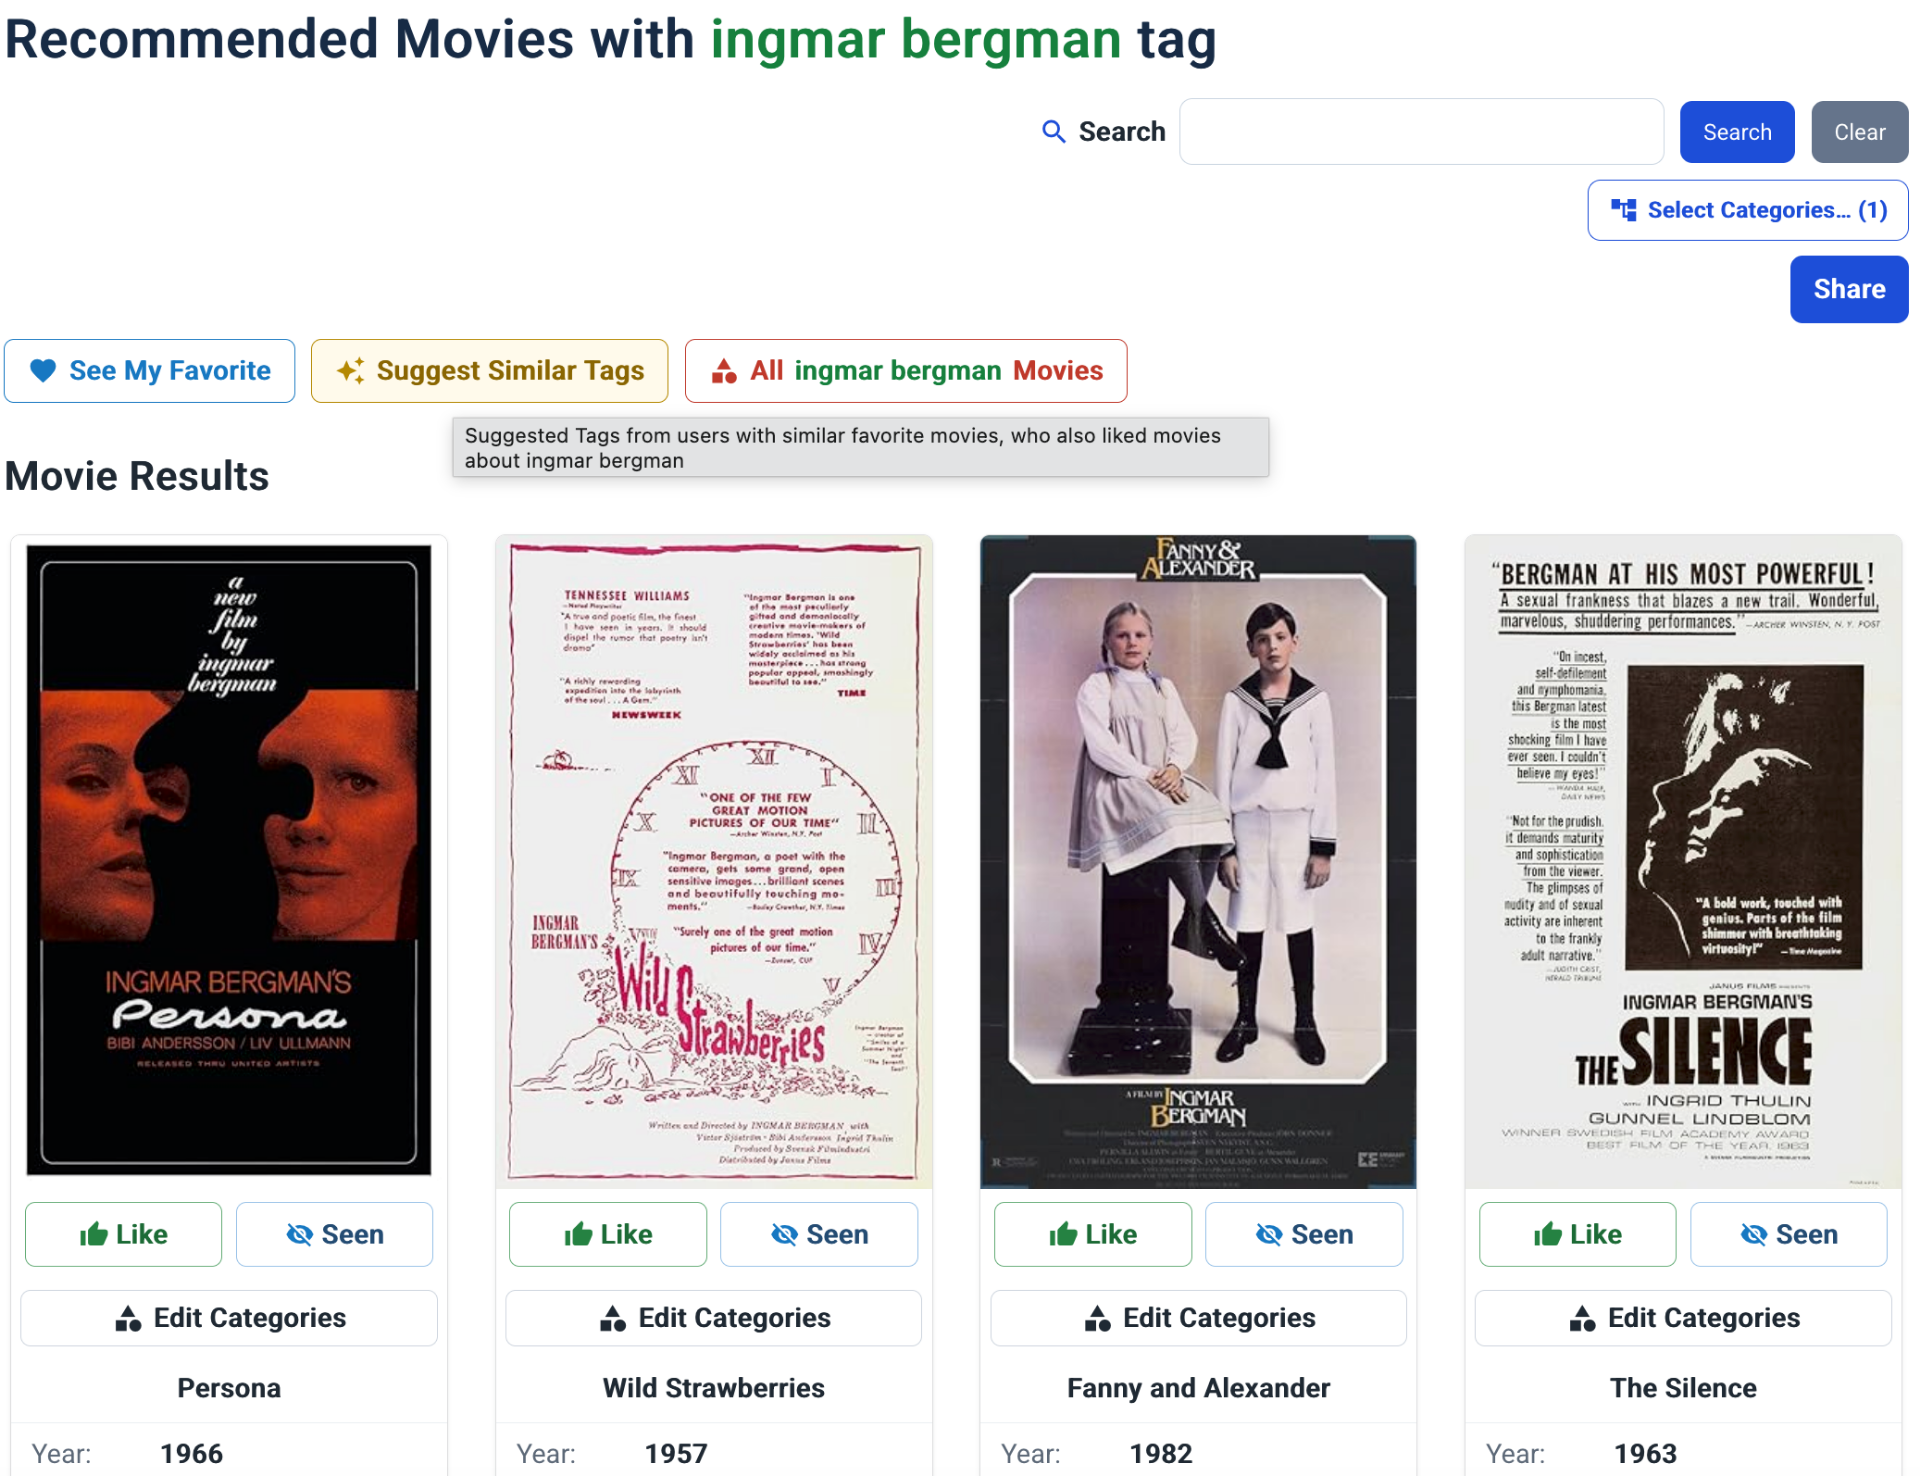This screenshot has width=1920, height=1476.
Task: Clear the search field with the Clear button
Action: 1859,132
